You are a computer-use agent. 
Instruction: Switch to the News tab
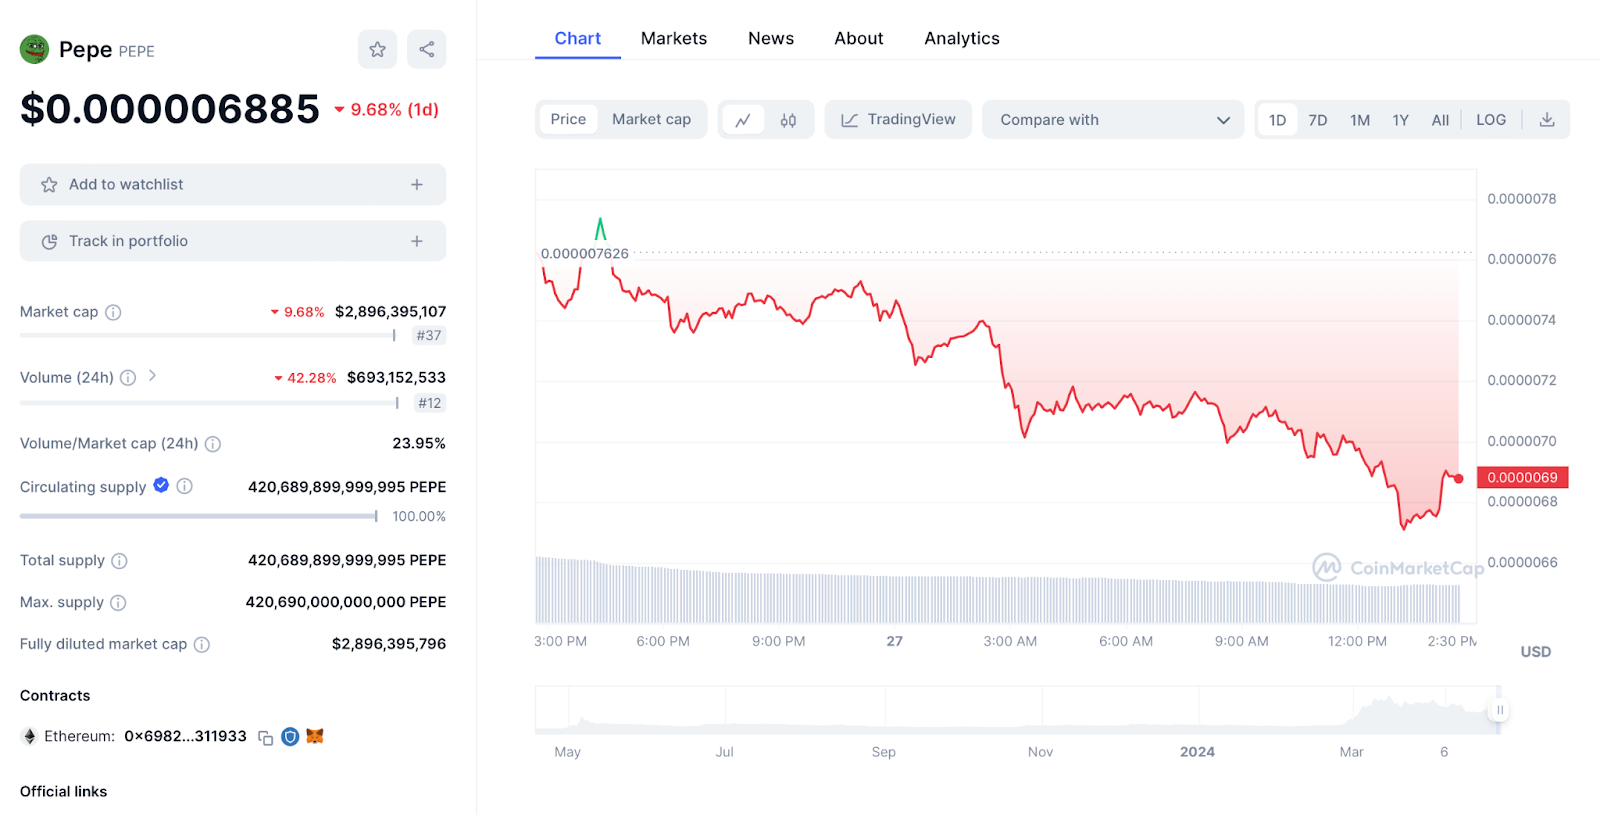click(x=771, y=38)
